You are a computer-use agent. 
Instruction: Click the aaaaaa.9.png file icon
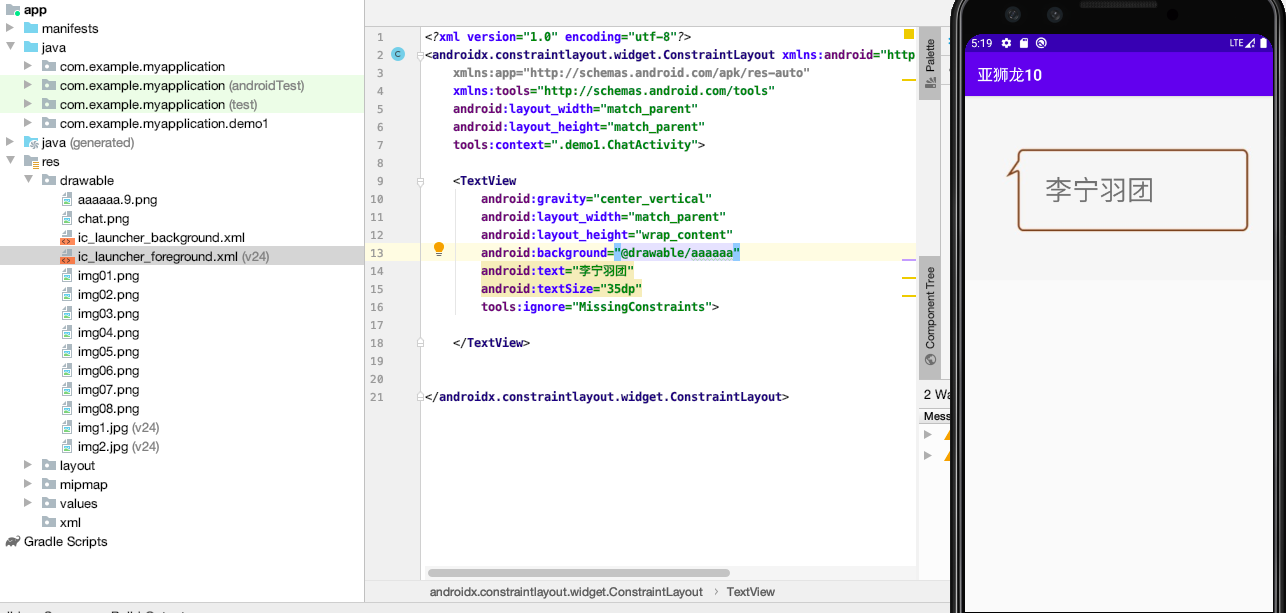click(67, 200)
